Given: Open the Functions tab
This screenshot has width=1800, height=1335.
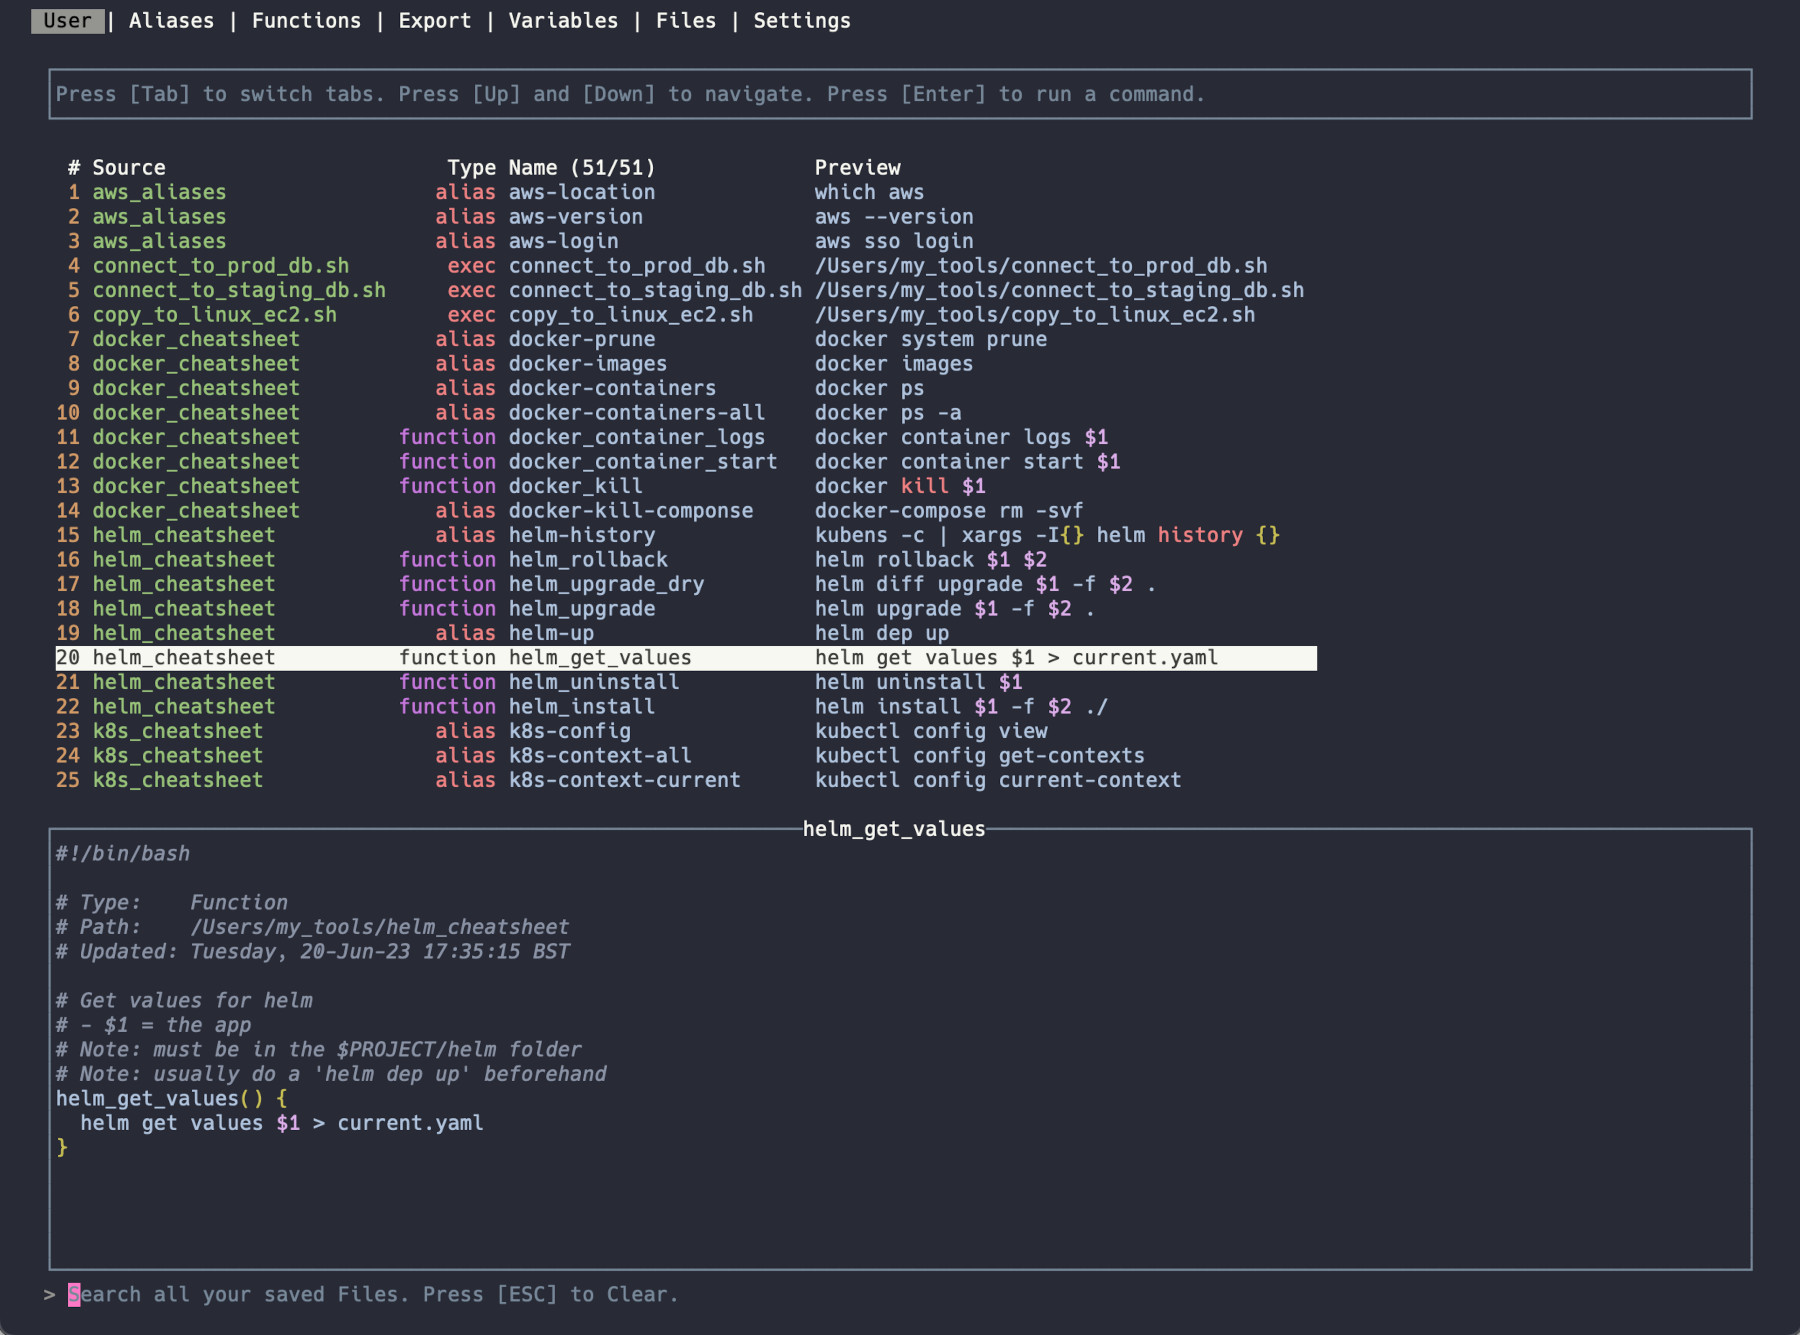Looking at the screenshot, I should pyautogui.click(x=306, y=21).
